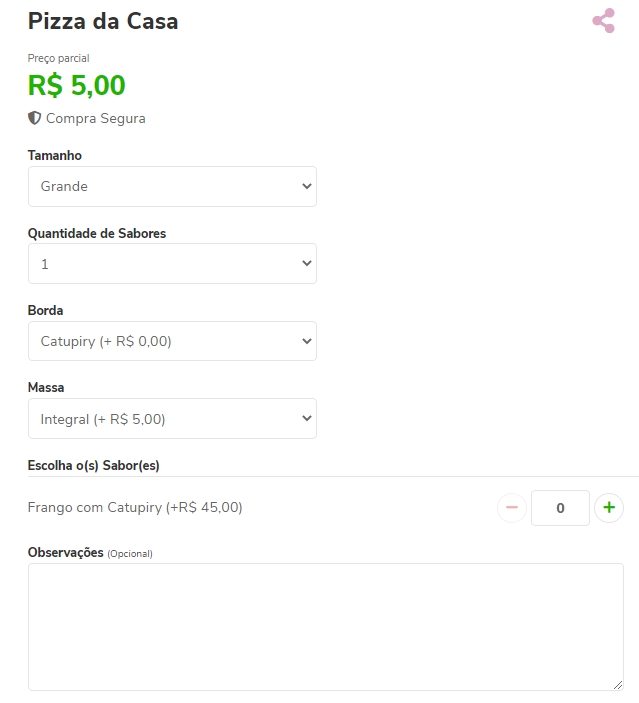Click the Compra Segura text
The height and width of the screenshot is (703, 639).
tap(96, 118)
